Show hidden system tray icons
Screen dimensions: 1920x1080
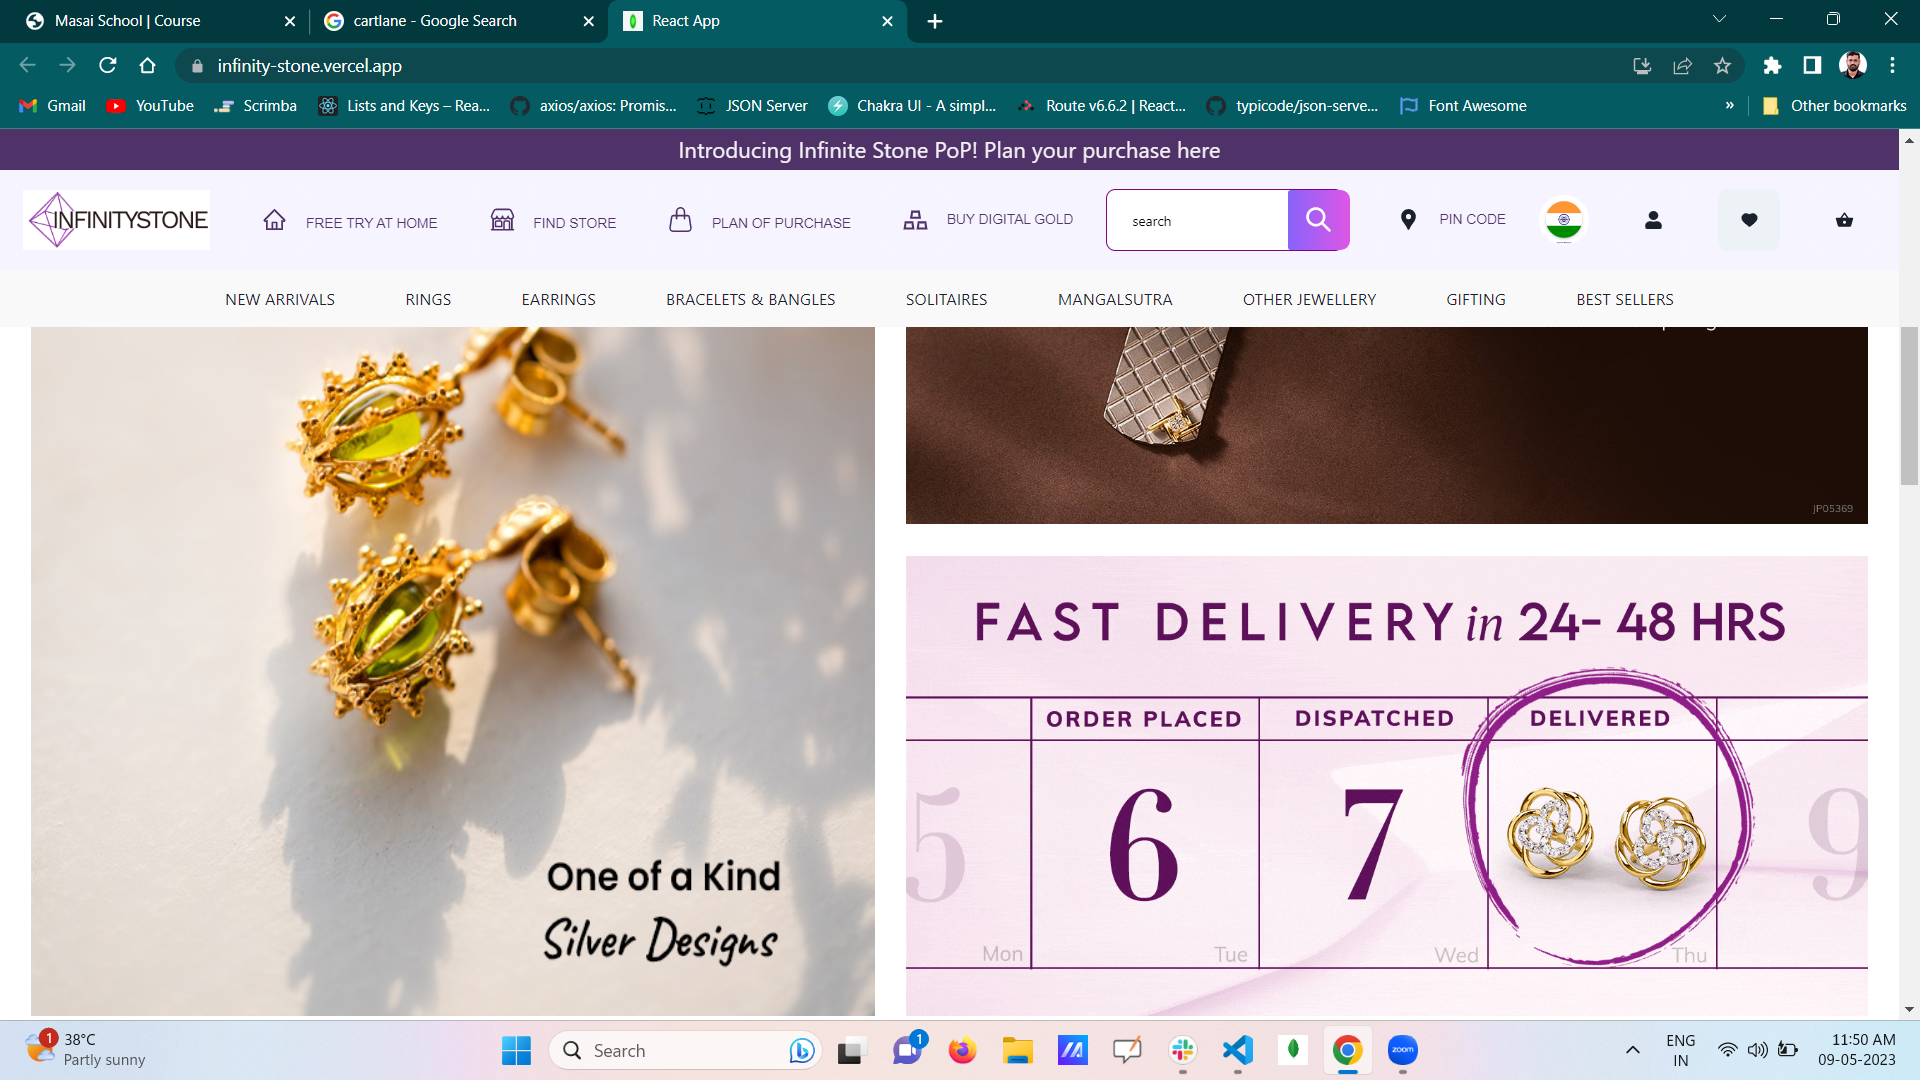tap(1632, 1050)
